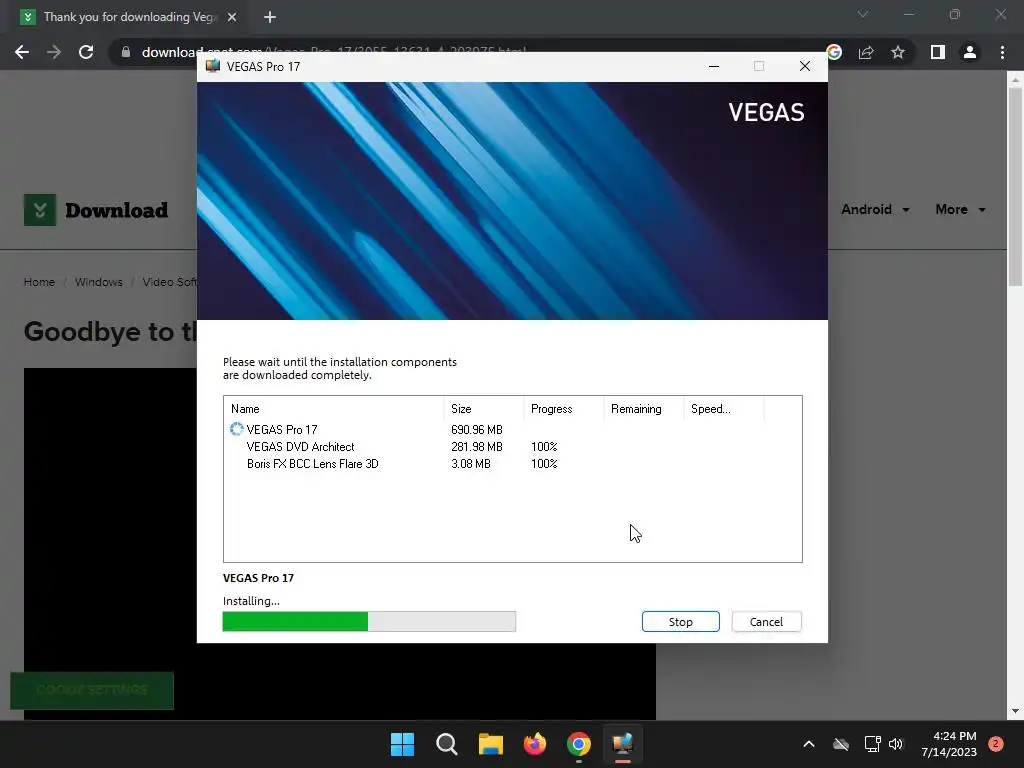This screenshot has width=1024, height=768.
Task: Go to Home breadcrumb link
Action: pos(39,282)
